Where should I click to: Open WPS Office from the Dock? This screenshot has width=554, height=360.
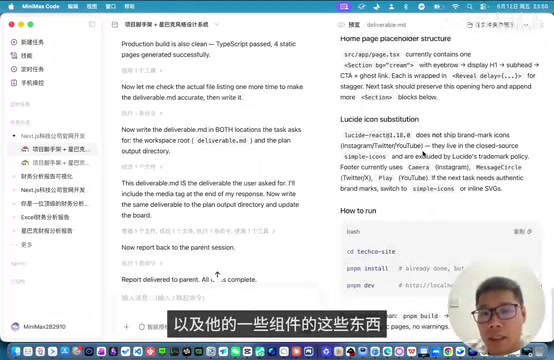point(412,352)
